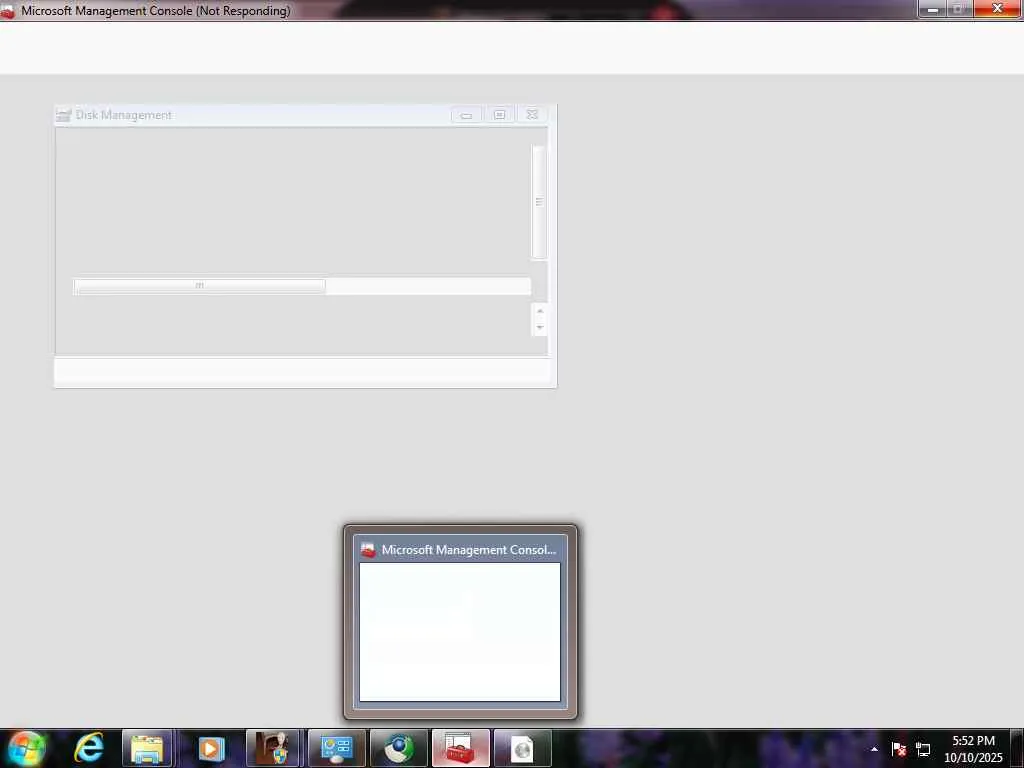This screenshot has width=1024, height=768.
Task: Close the Disk Management child window
Action: (x=532, y=115)
